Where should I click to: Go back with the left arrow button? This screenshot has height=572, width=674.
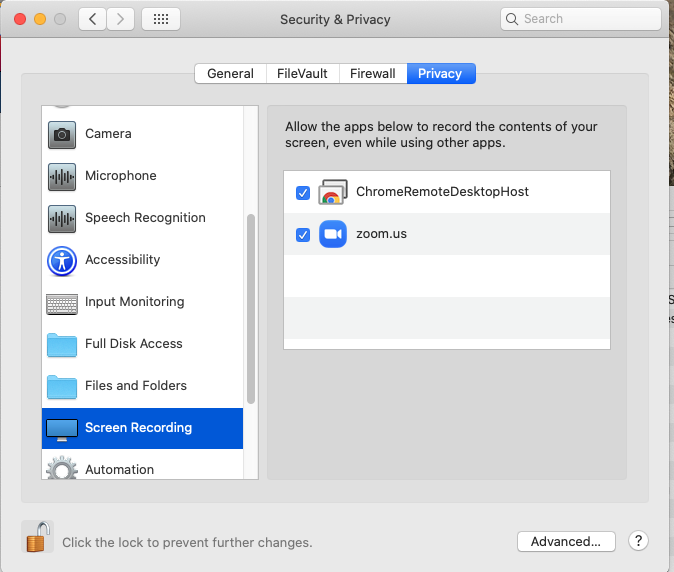[x=93, y=19]
